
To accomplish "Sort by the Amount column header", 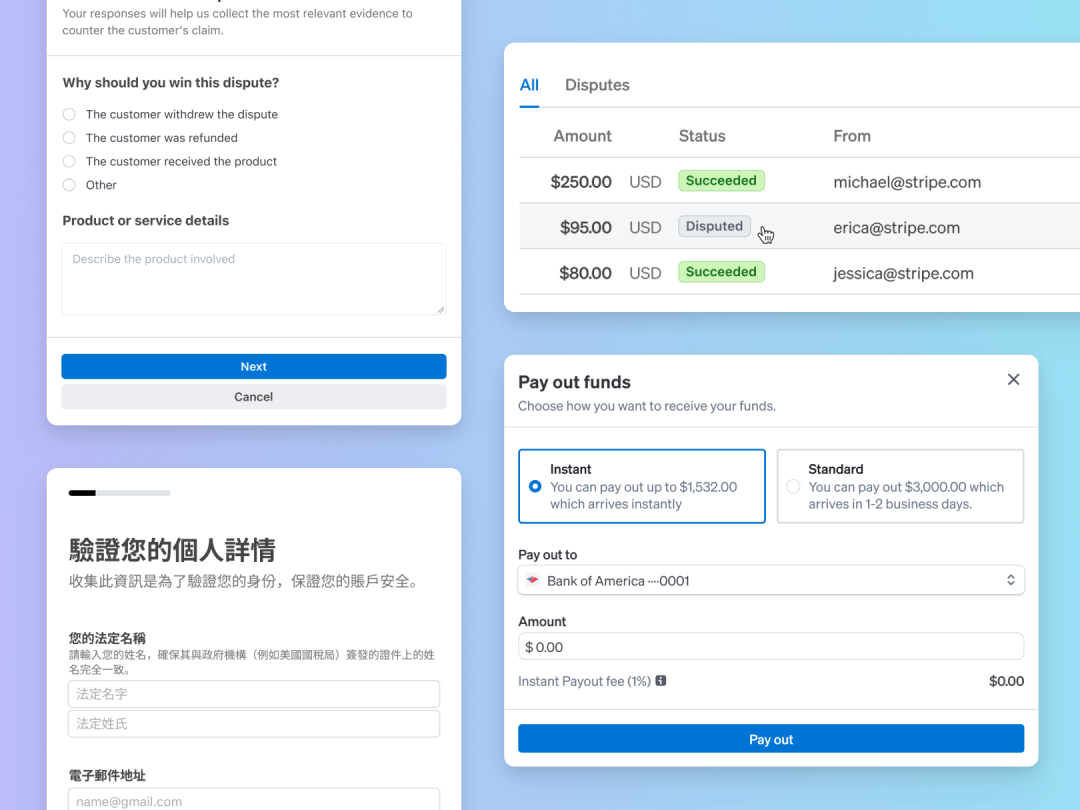I will (582, 136).
